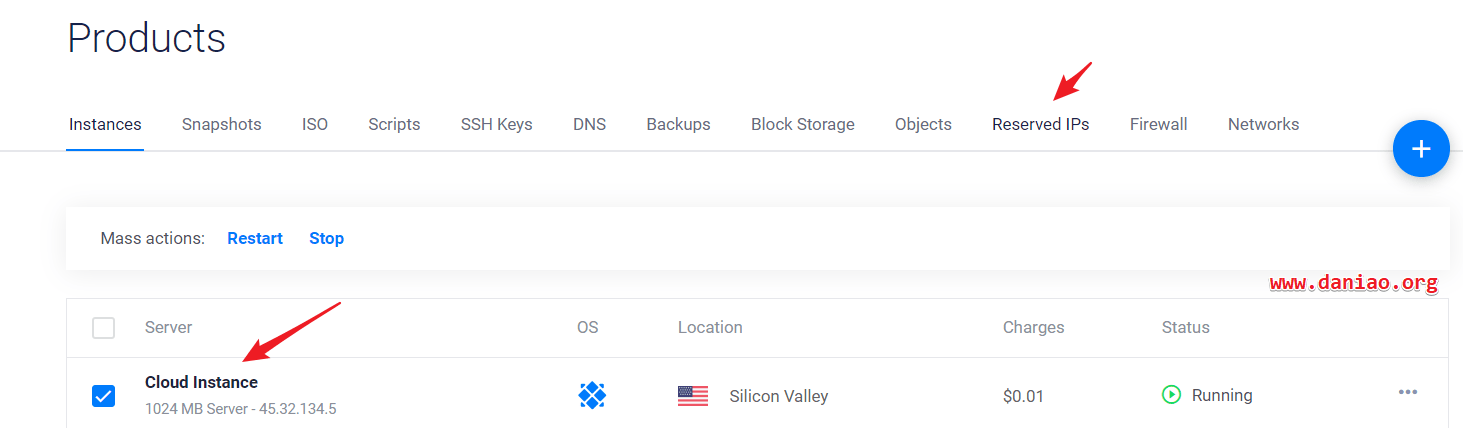Screen dimensions: 1463x428
Task: Go to the Firewall tab
Action: point(1158,124)
